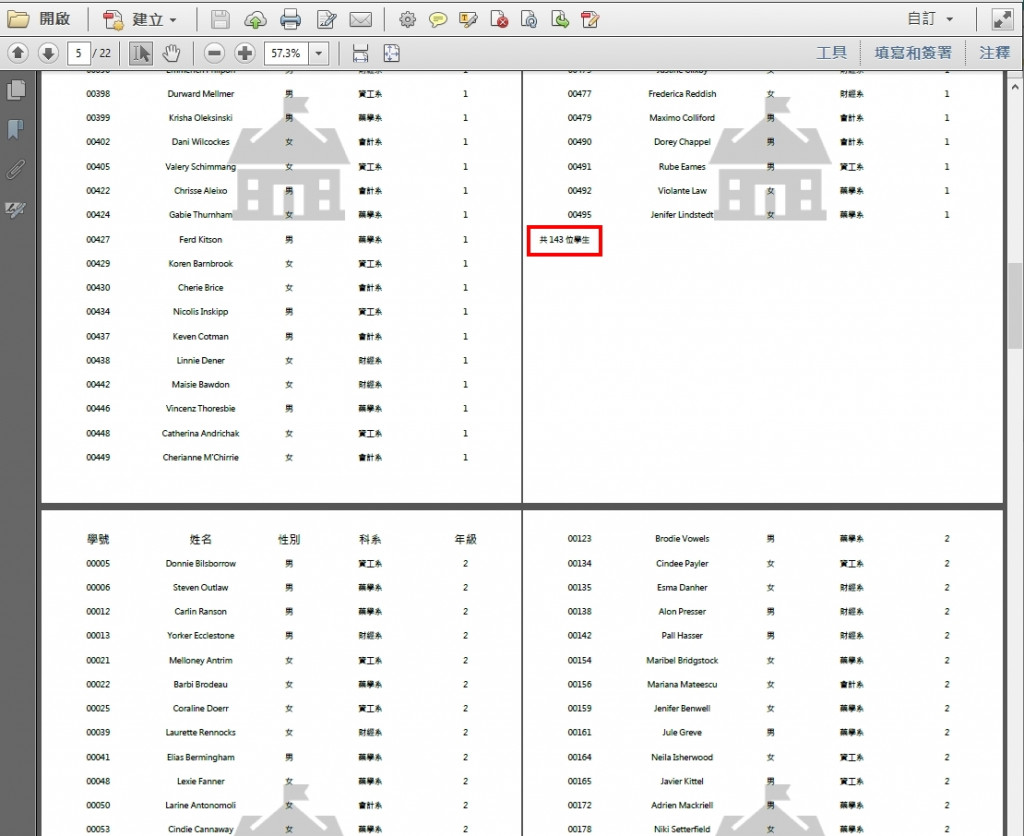Click the Send email envelope icon
Screen dimensions: 1024x836
click(x=360, y=20)
